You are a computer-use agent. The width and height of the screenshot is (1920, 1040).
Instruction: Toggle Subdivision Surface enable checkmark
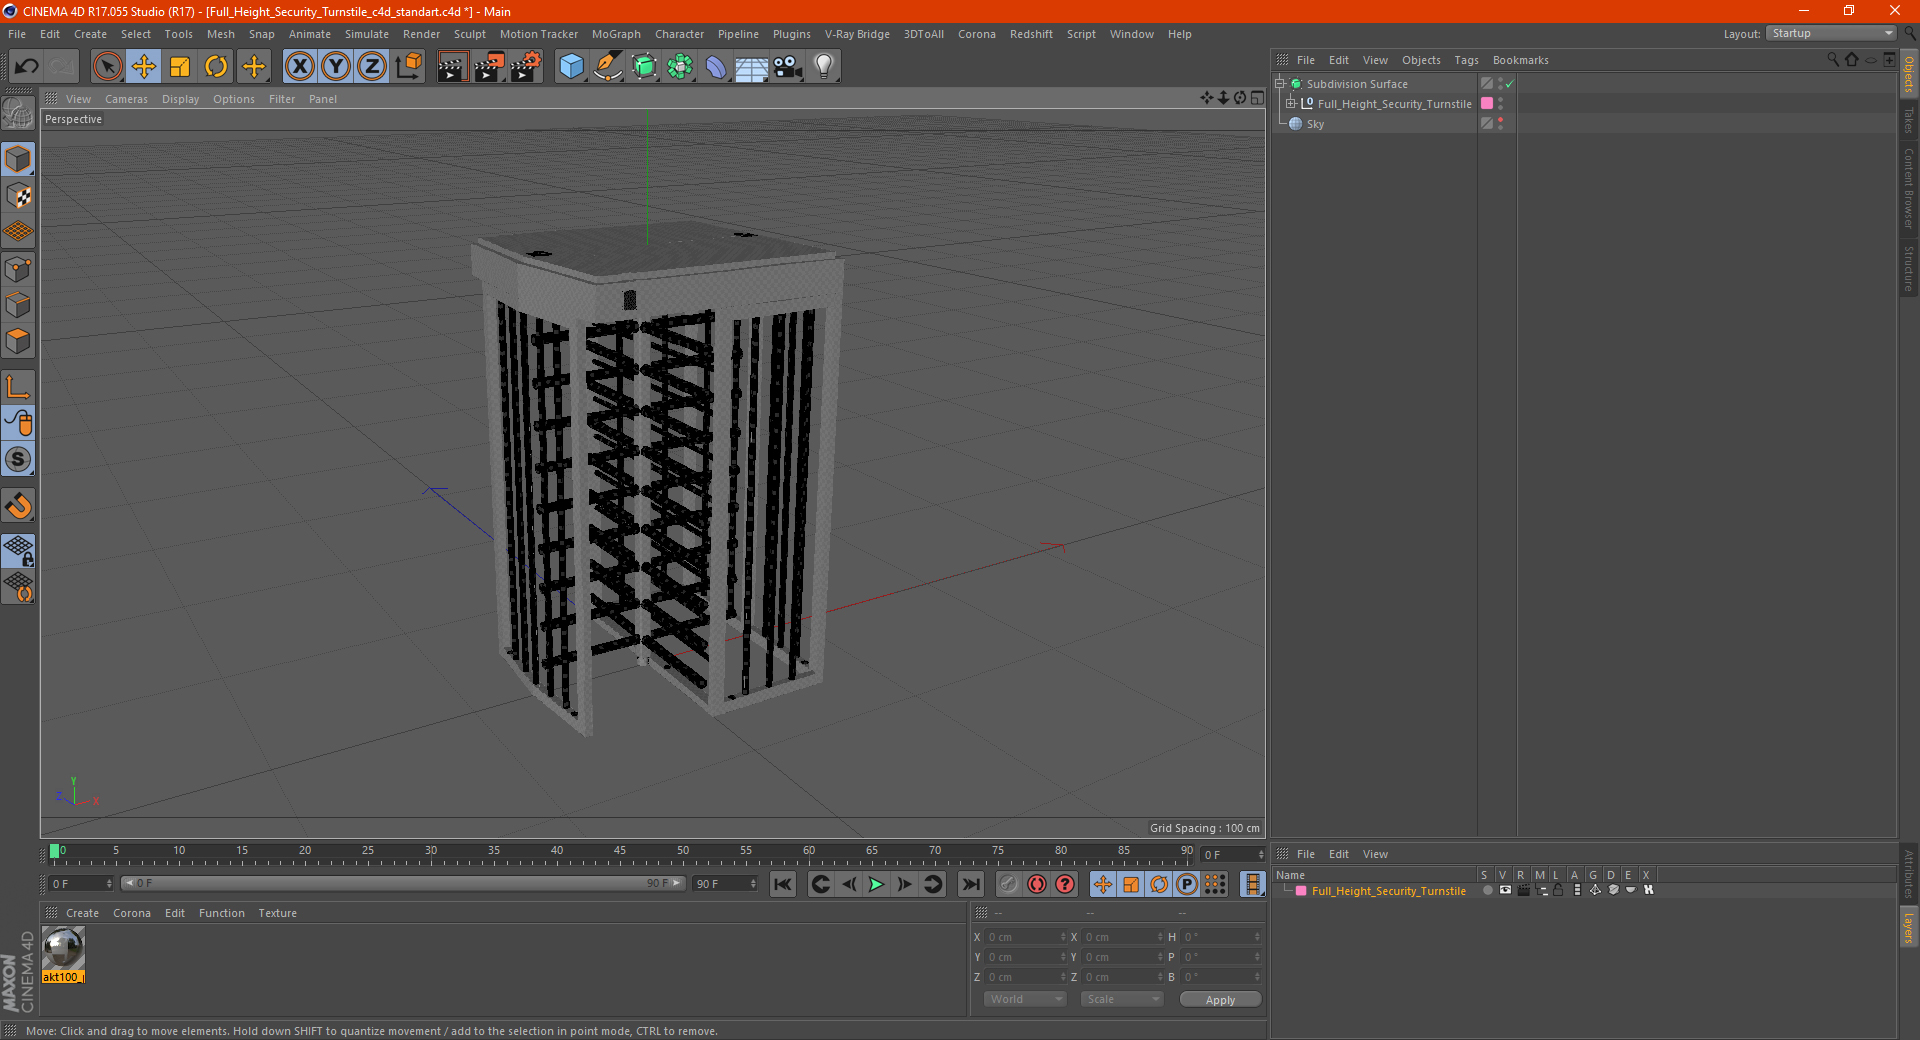click(1509, 84)
